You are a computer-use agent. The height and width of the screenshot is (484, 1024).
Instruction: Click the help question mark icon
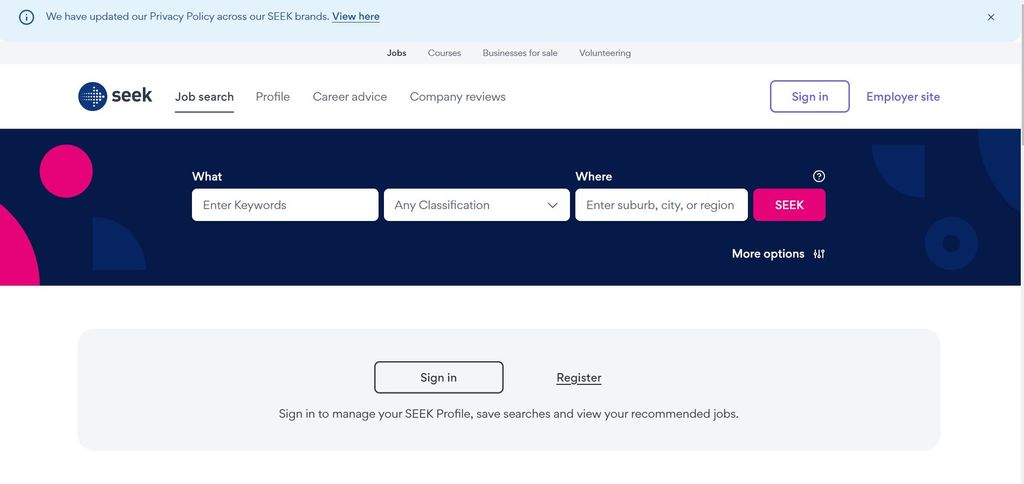pyautogui.click(x=819, y=176)
